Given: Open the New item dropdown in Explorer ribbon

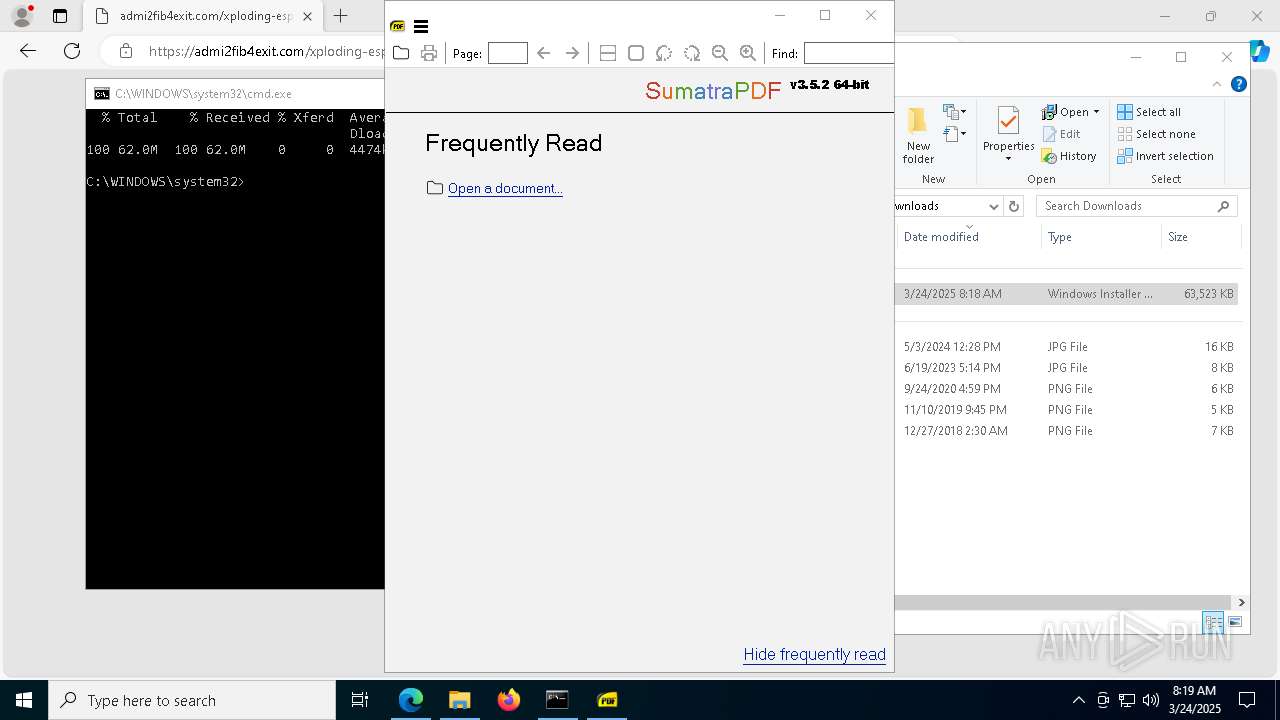Looking at the screenshot, I should tap(955, 112).
